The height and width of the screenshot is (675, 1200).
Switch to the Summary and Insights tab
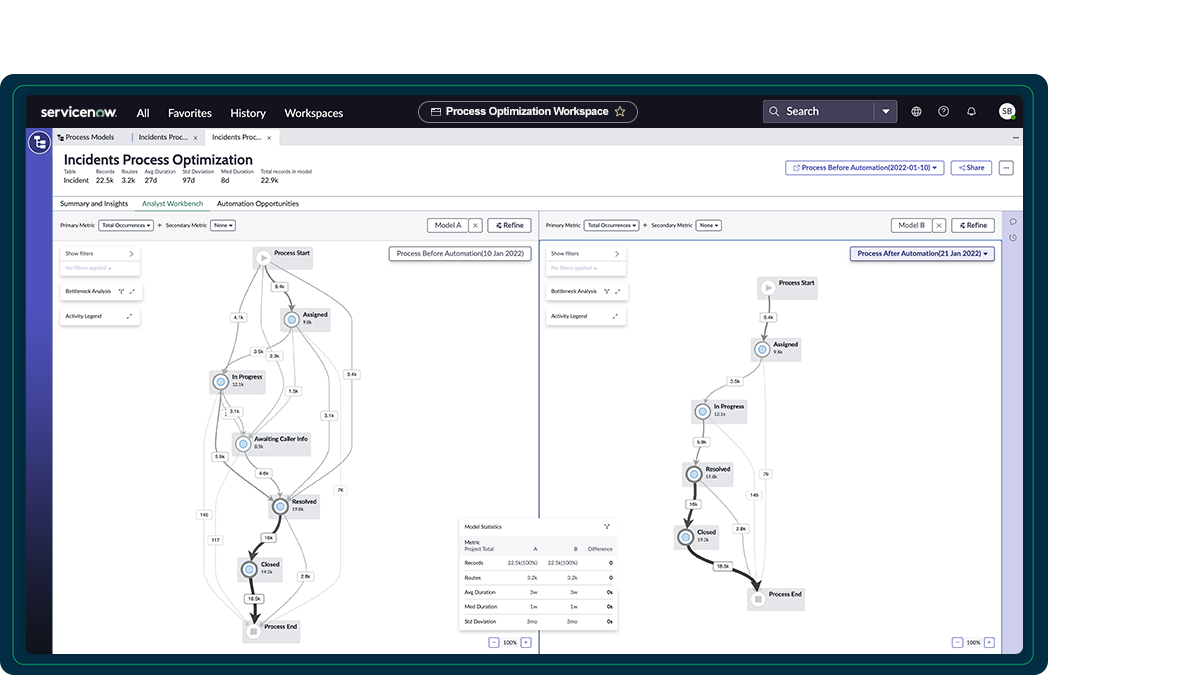tap(94, 203)
